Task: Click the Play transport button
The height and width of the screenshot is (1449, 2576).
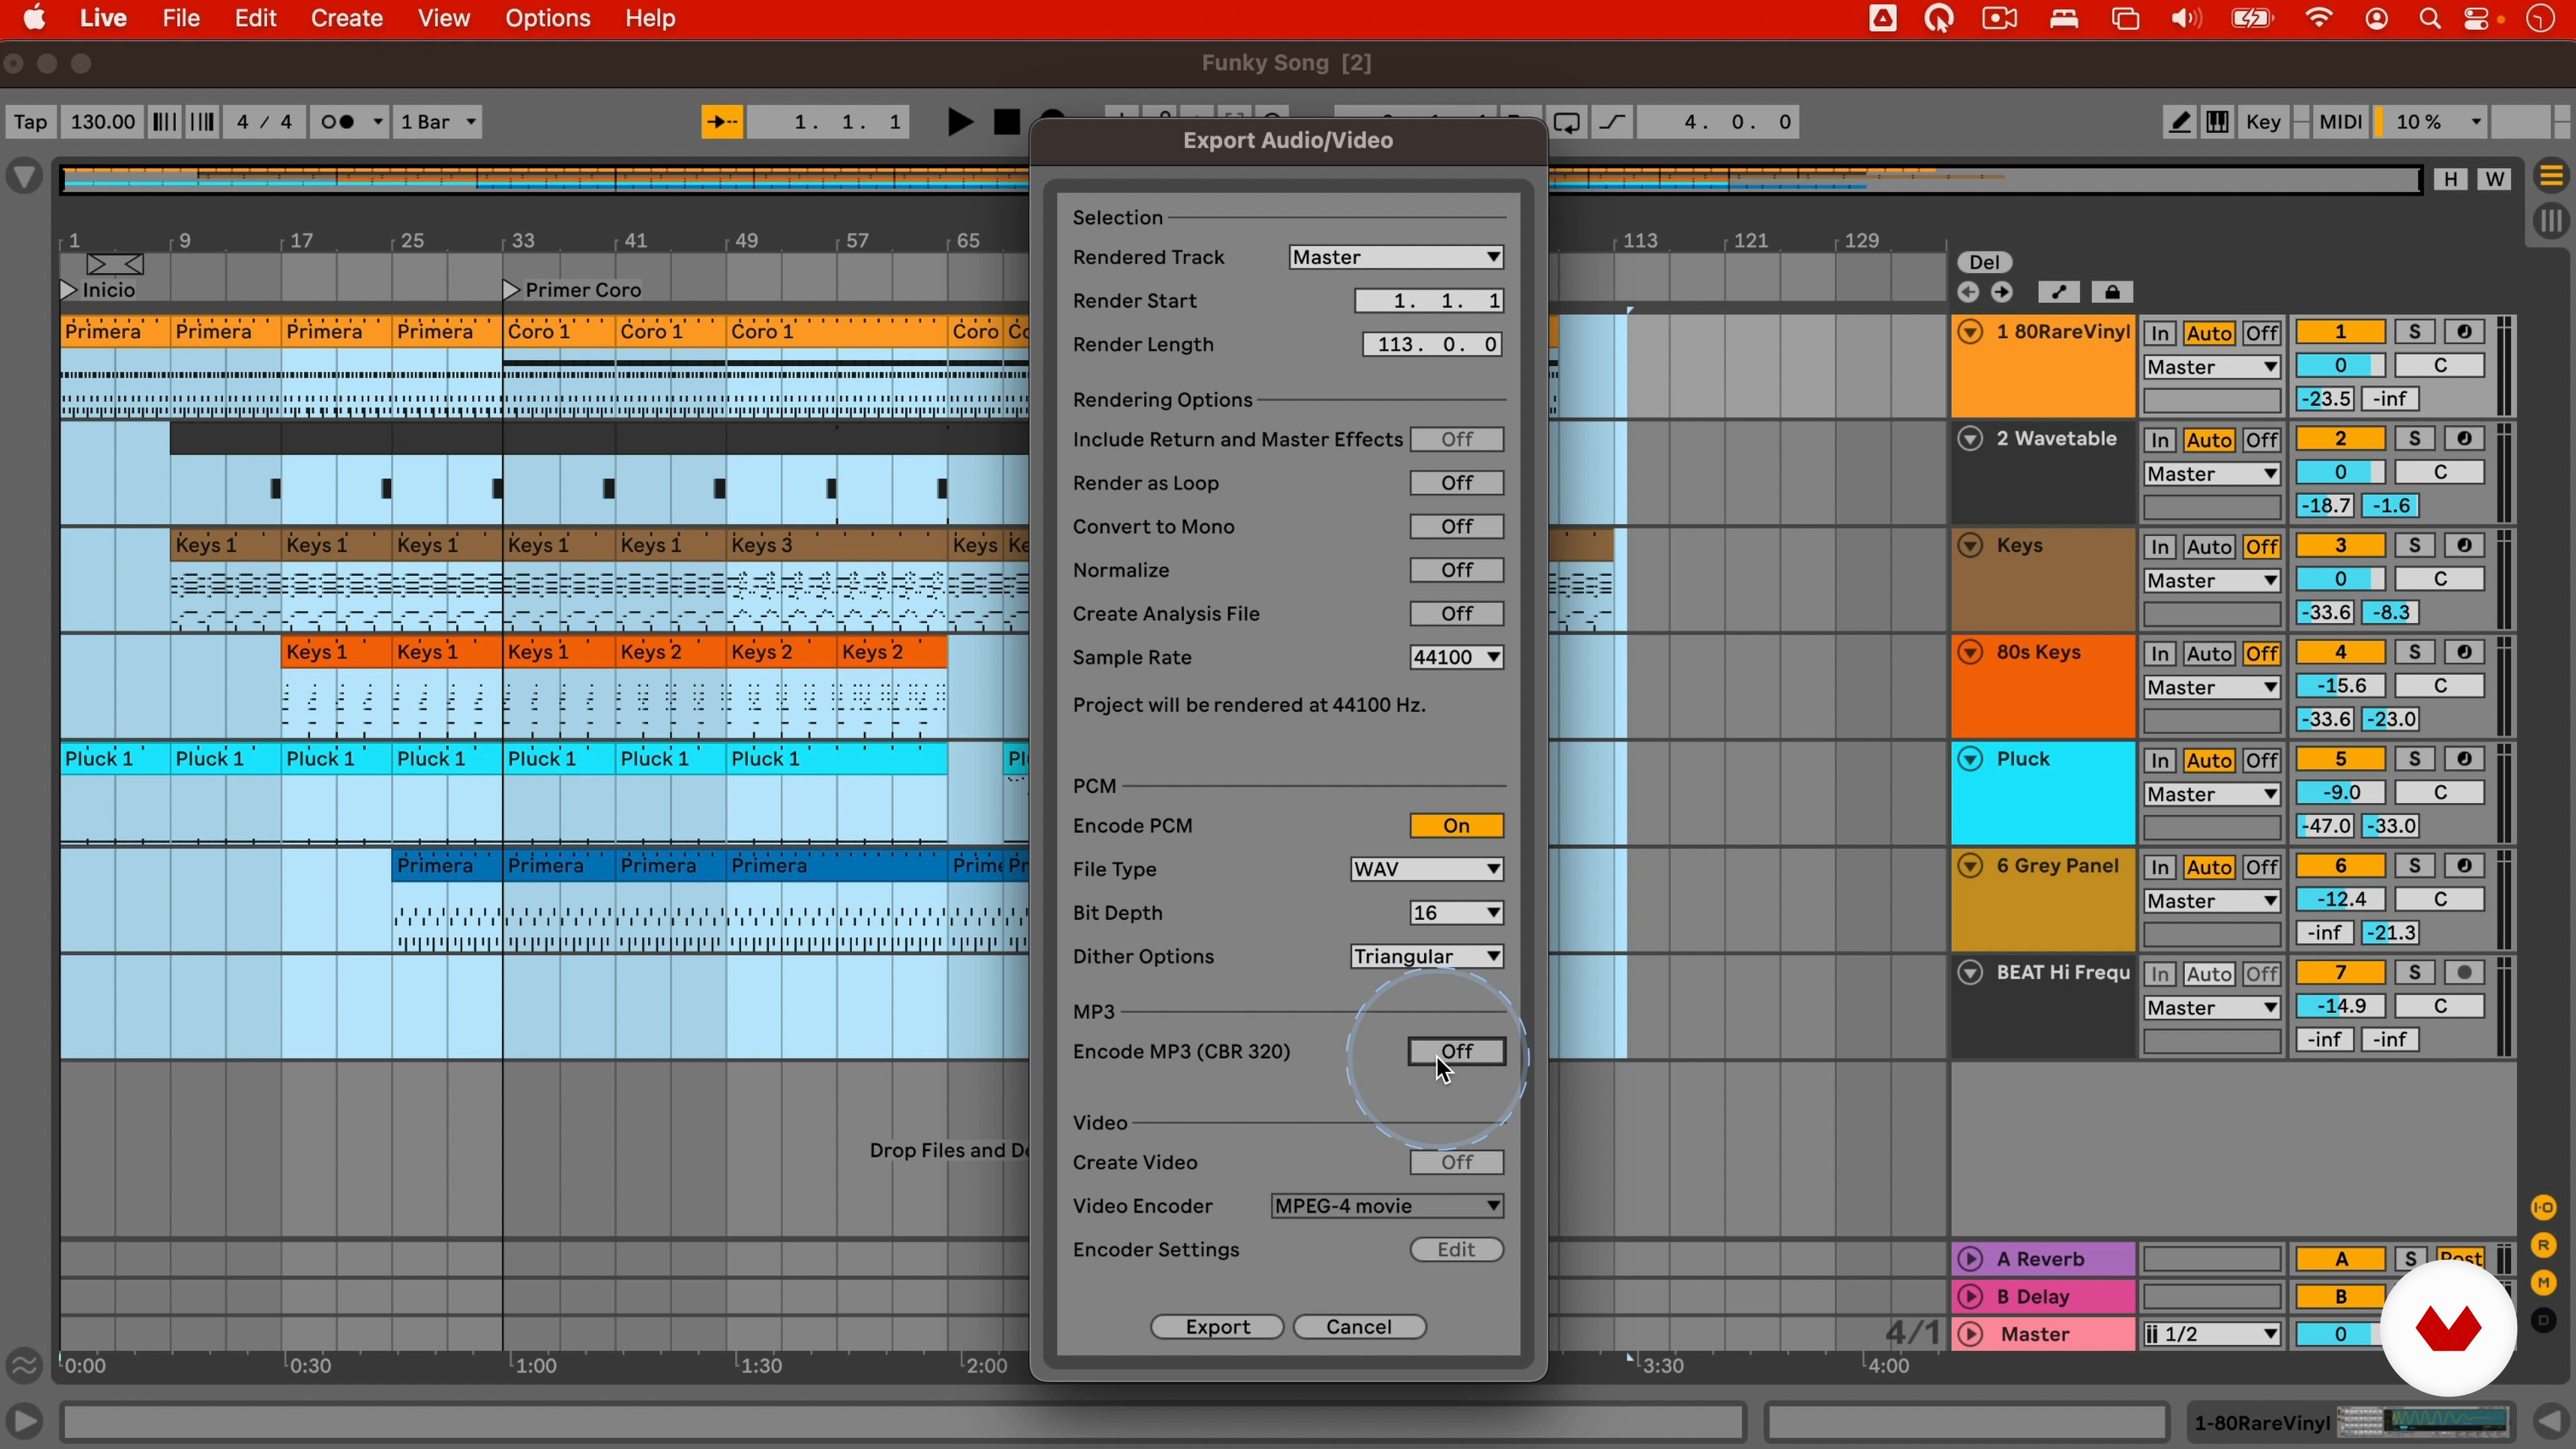Action: pos(959,122)
